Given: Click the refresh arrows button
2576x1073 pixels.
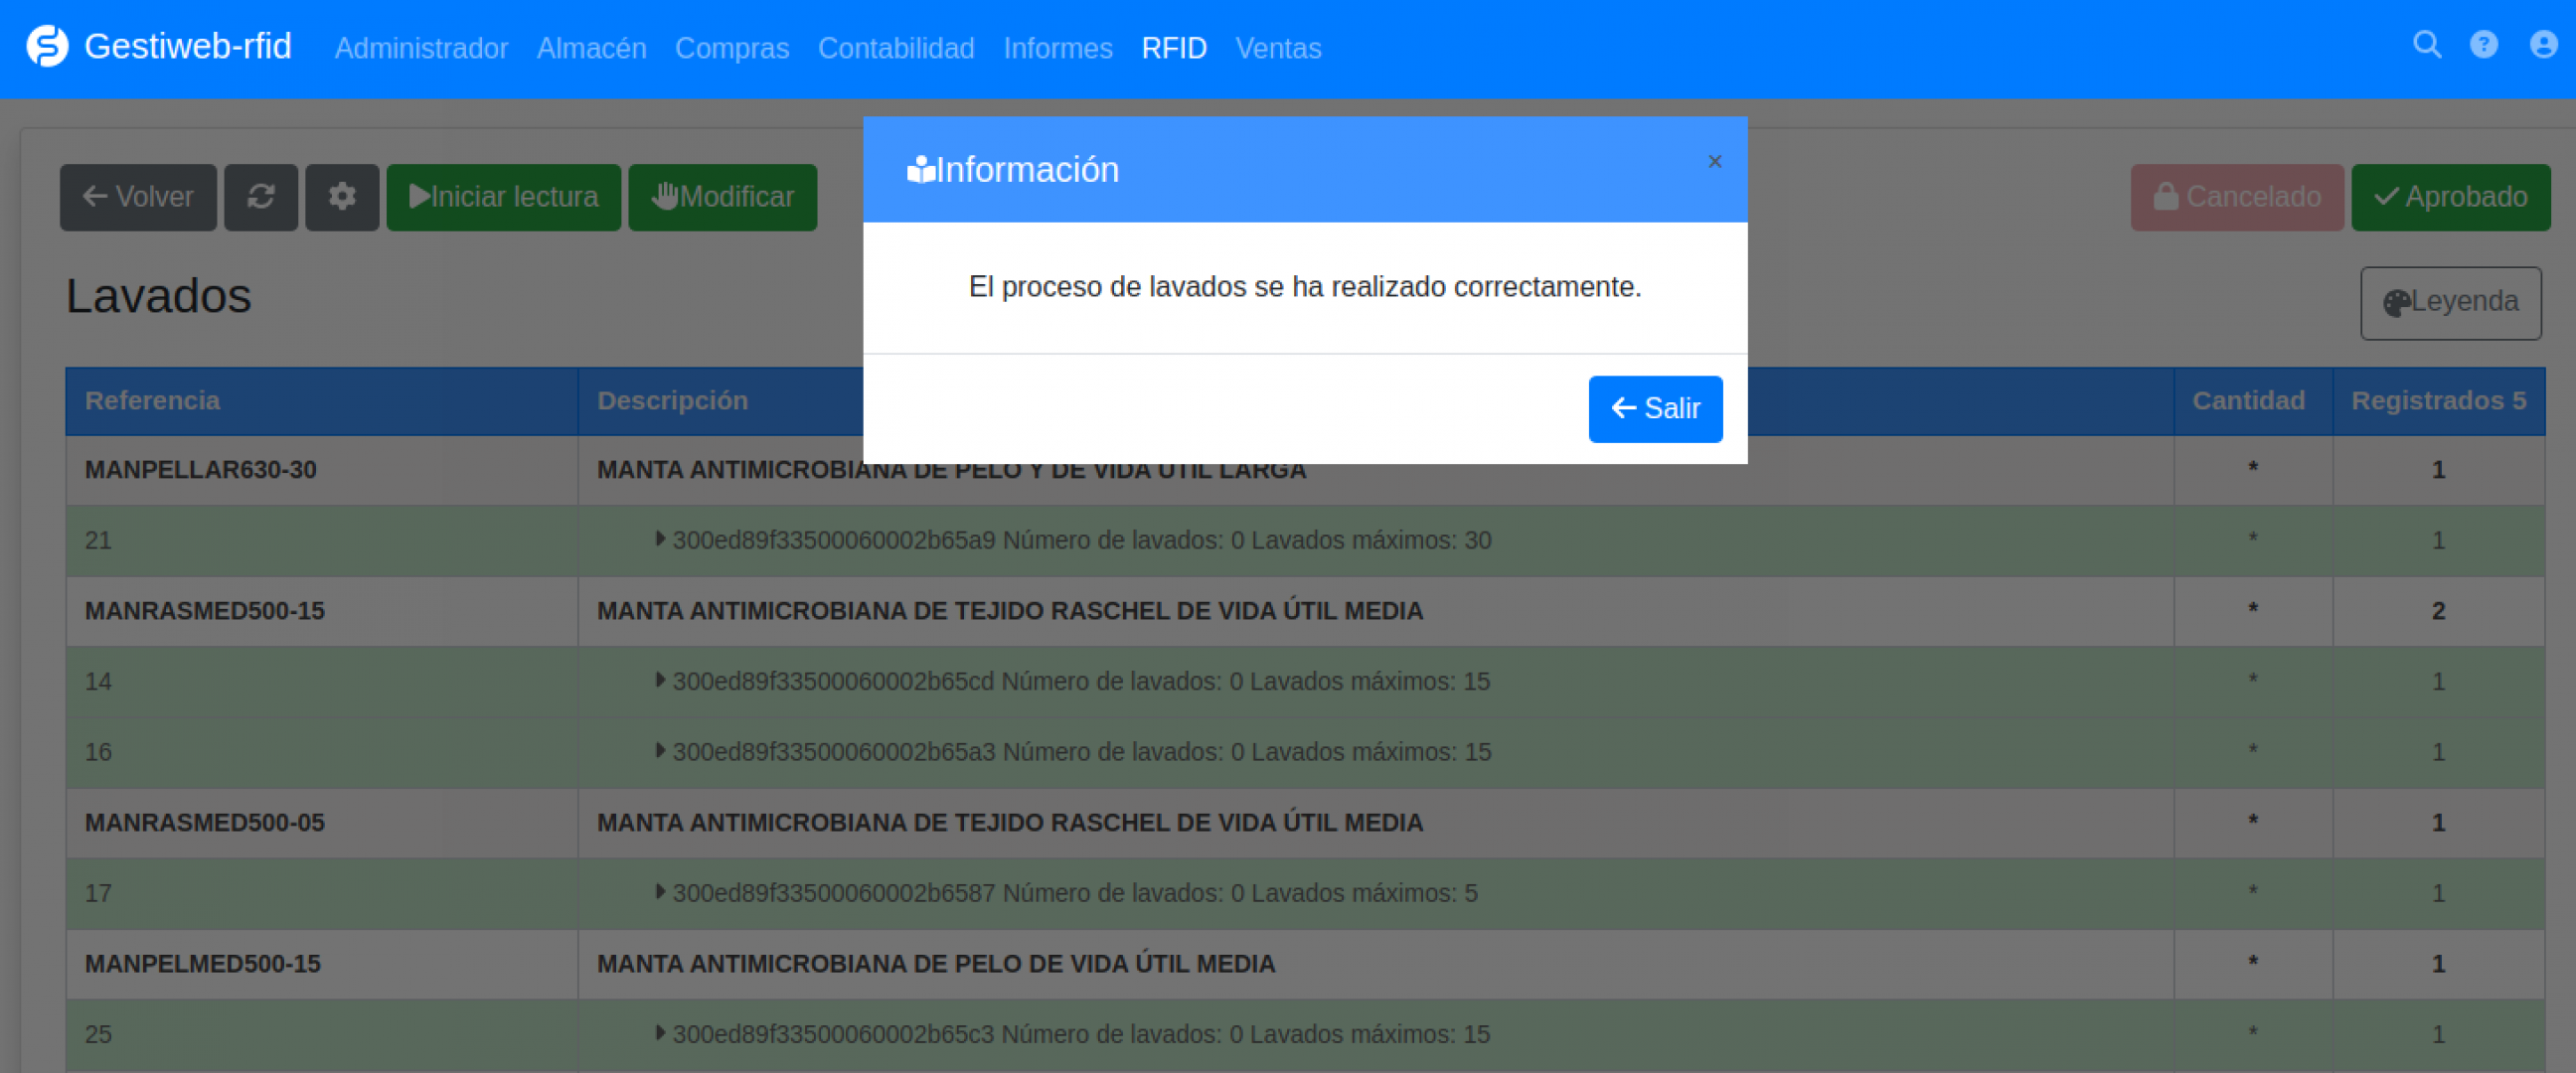Looking at the screenshot, I should pyautogui.click(x=261, y=197).
